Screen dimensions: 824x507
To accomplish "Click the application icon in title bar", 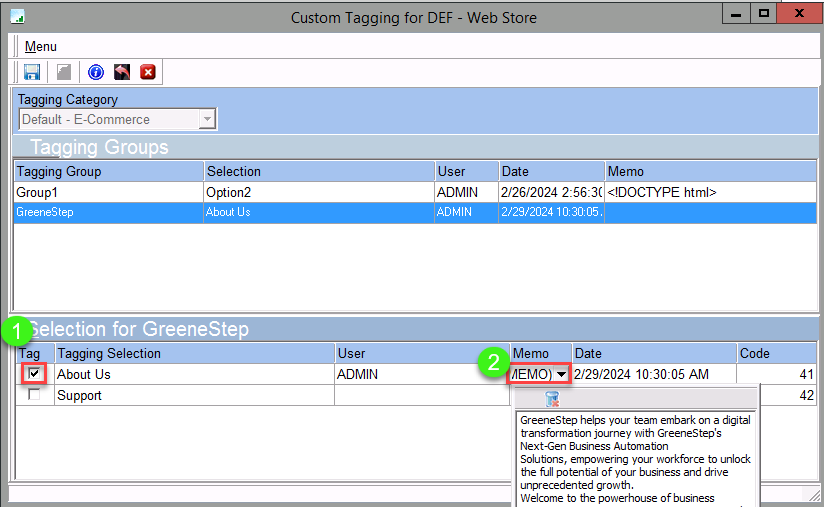I will point(17,17).
